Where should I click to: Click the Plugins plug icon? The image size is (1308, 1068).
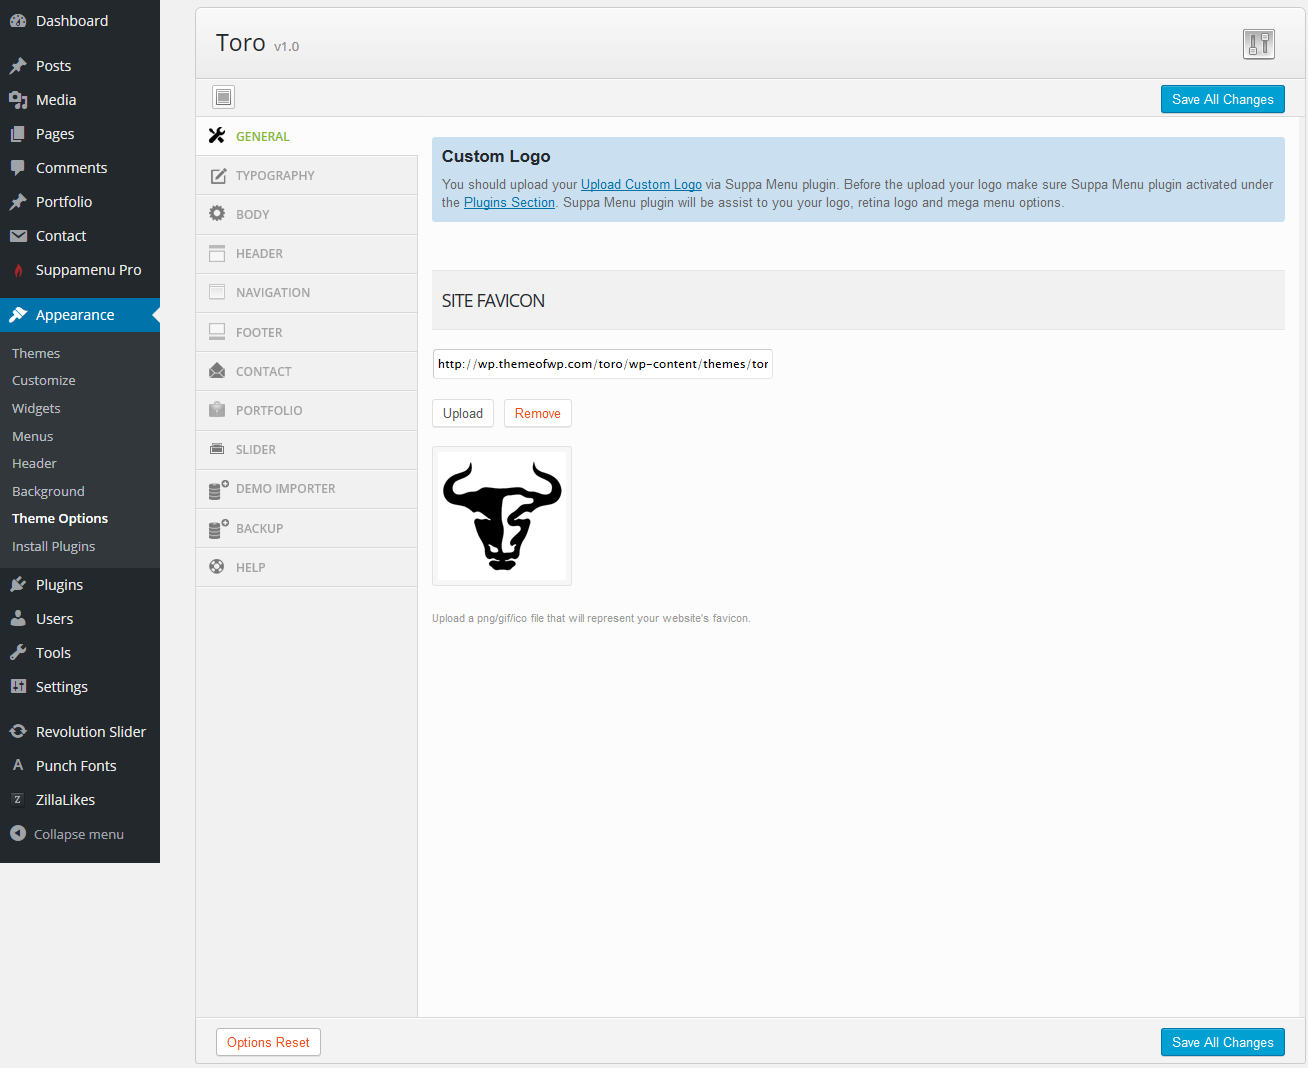pyautogui.click(x=18, y=585)
